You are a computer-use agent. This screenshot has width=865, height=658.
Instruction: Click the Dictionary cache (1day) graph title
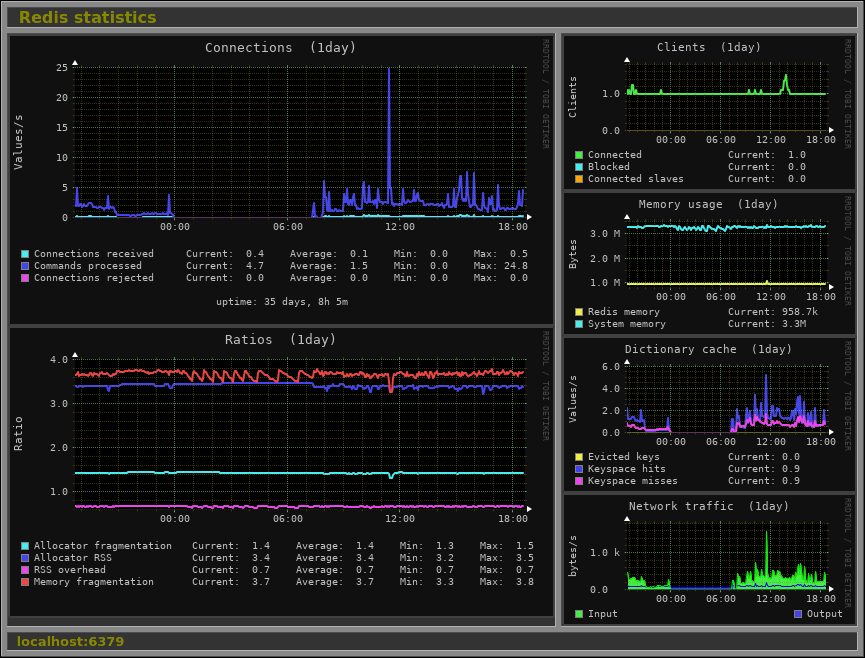708,350
